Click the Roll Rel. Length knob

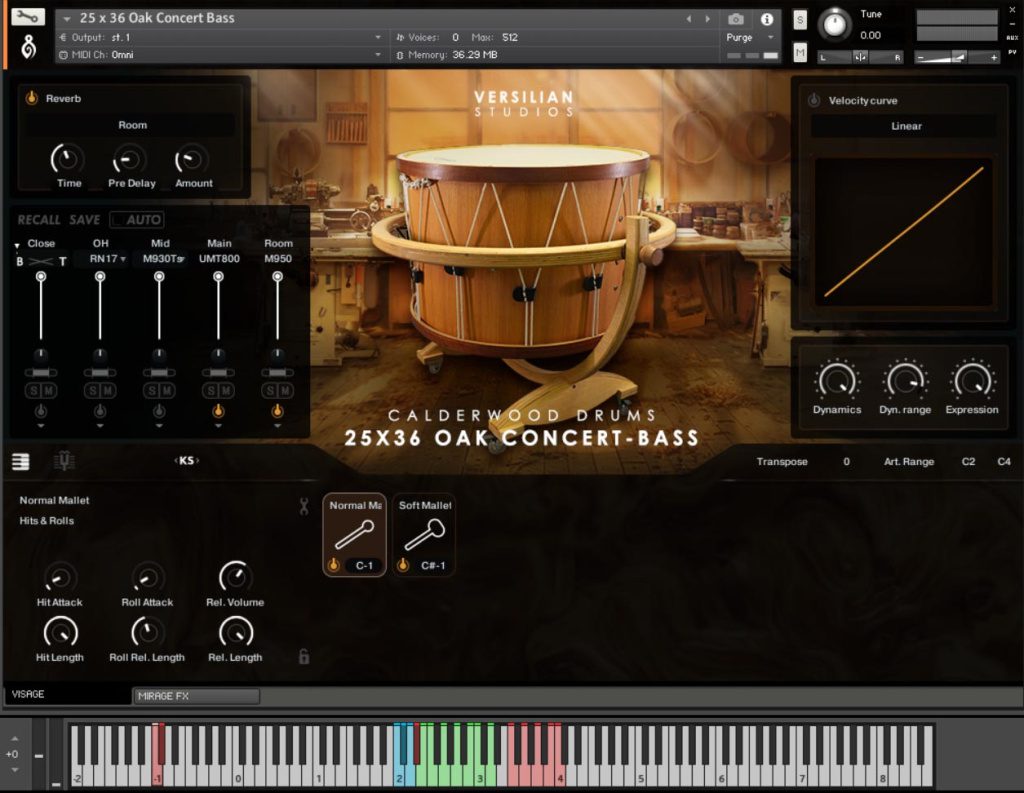tap(147, 632)
